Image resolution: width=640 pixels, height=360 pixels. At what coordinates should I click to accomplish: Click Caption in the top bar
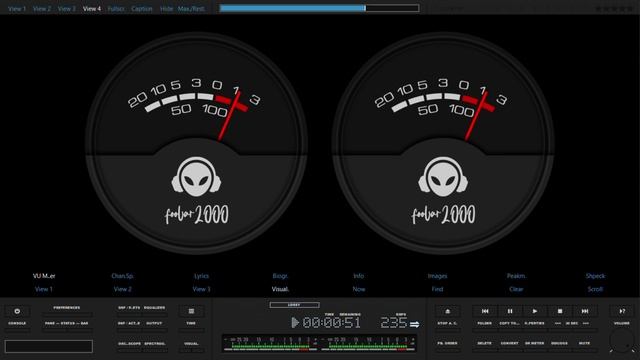[142, 9]
